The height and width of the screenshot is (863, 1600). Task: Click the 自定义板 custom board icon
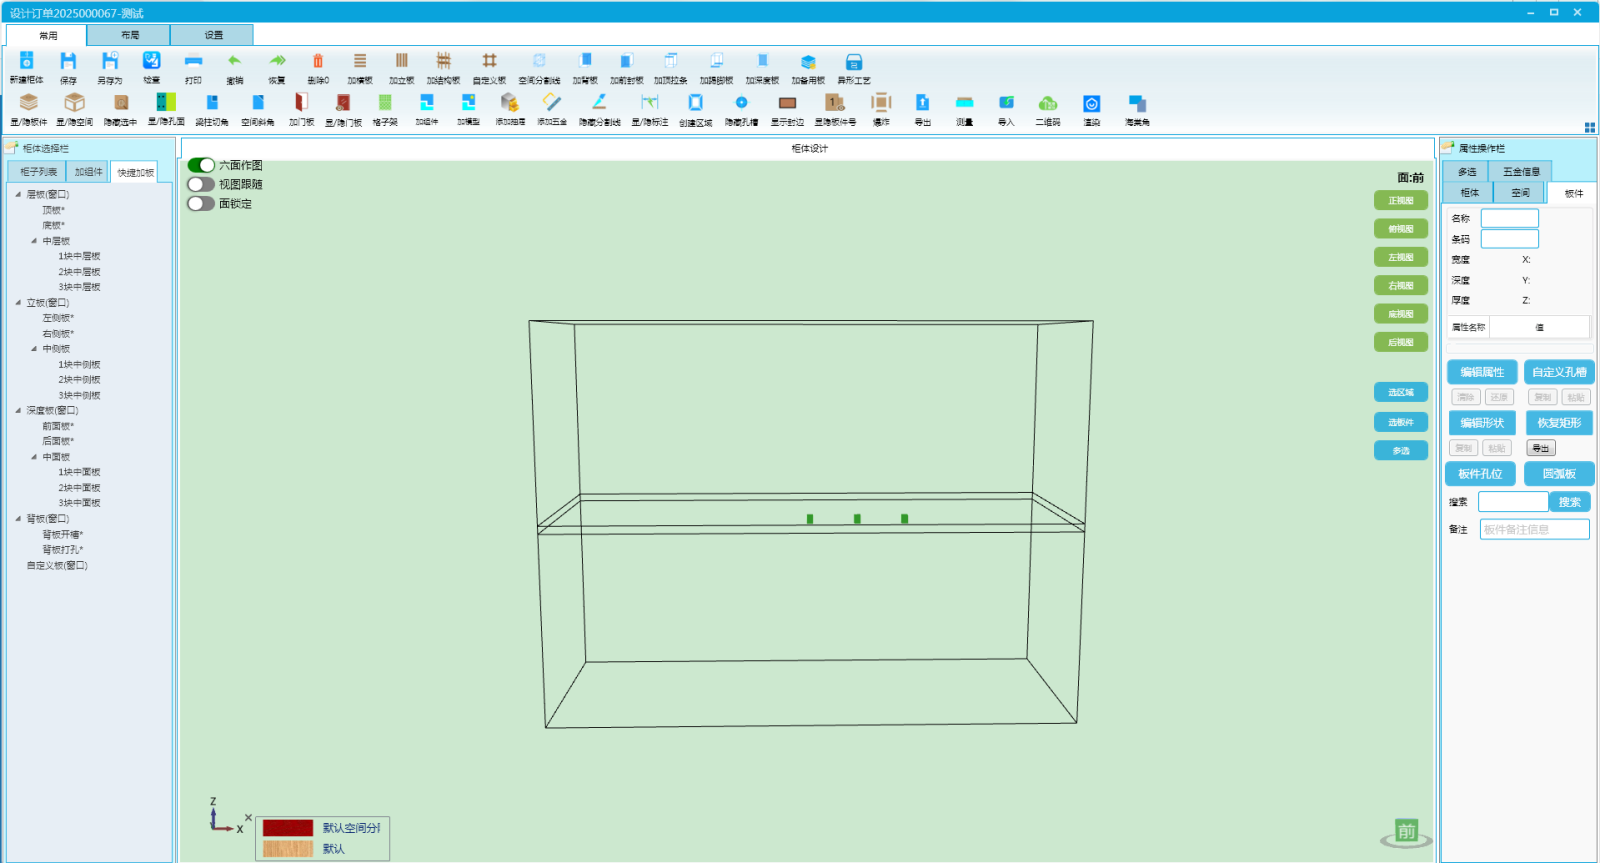pyautogui.click(x=489, y=62)
